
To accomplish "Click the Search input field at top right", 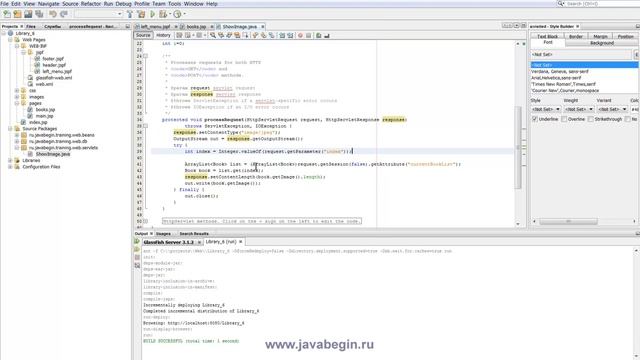I will (602, 4).
